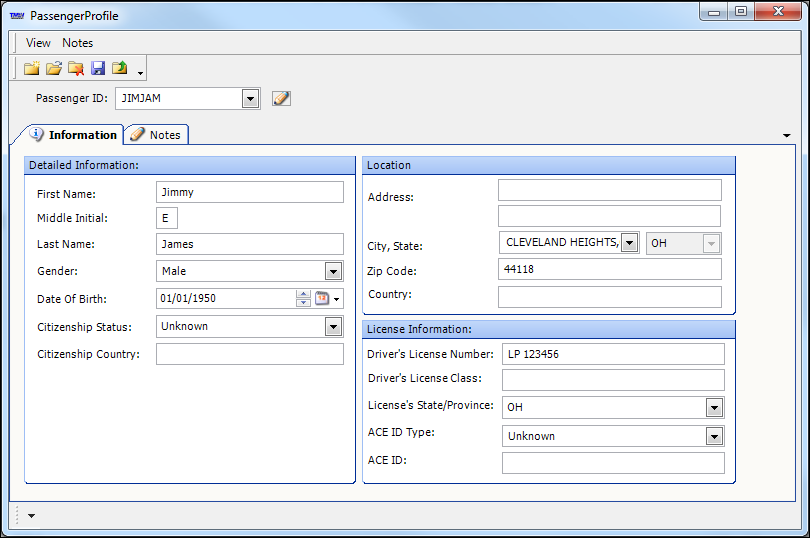Open the Gender dropdown list
The width and height of the screenshot is (810, 538).
[333, 271]
